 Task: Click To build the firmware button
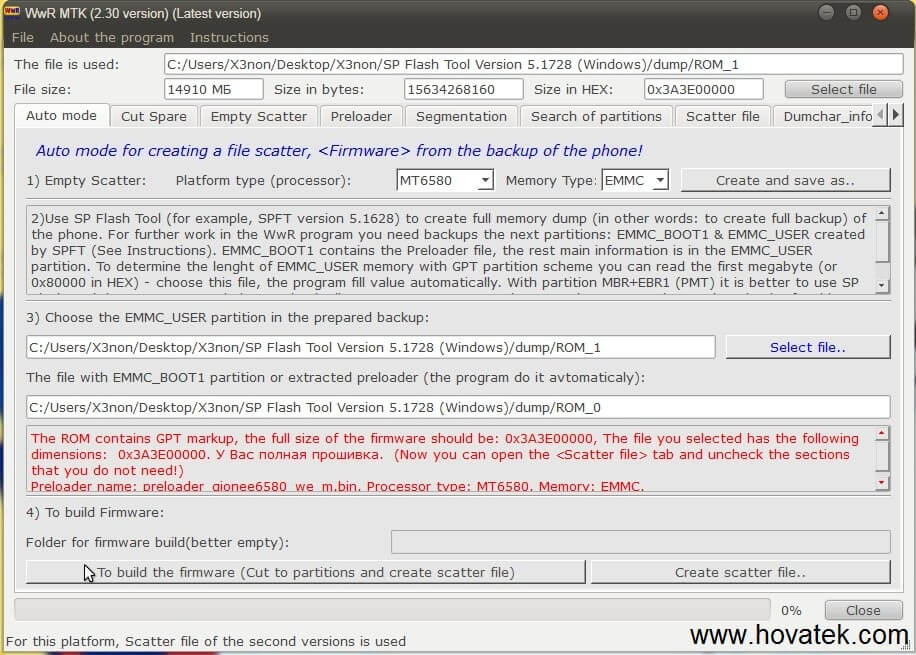306,572
